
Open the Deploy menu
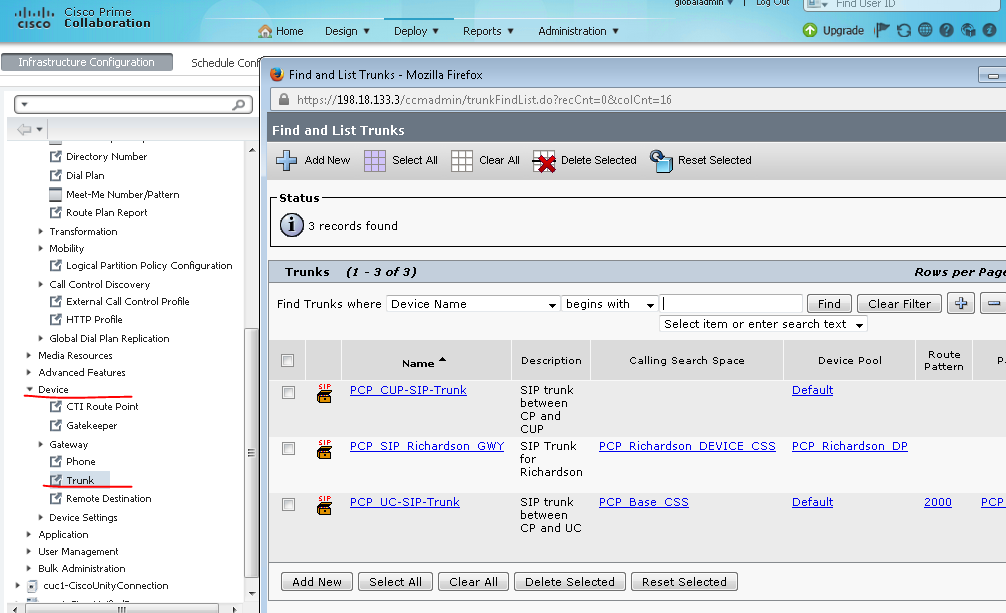(416, 31)
